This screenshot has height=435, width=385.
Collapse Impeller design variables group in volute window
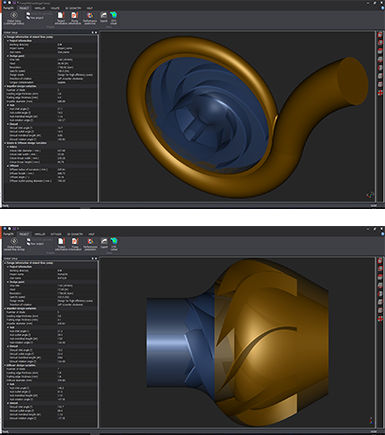5,86
